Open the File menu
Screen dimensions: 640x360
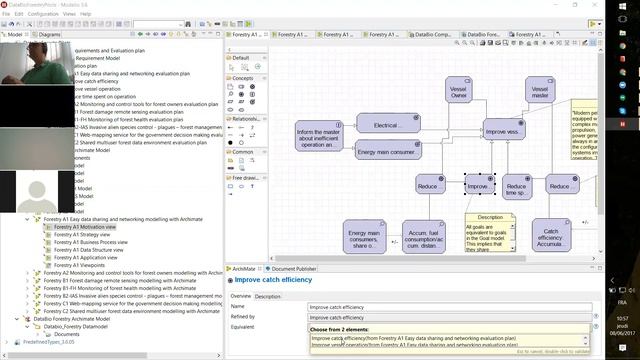pyautogui.click(x=6, y=14)
